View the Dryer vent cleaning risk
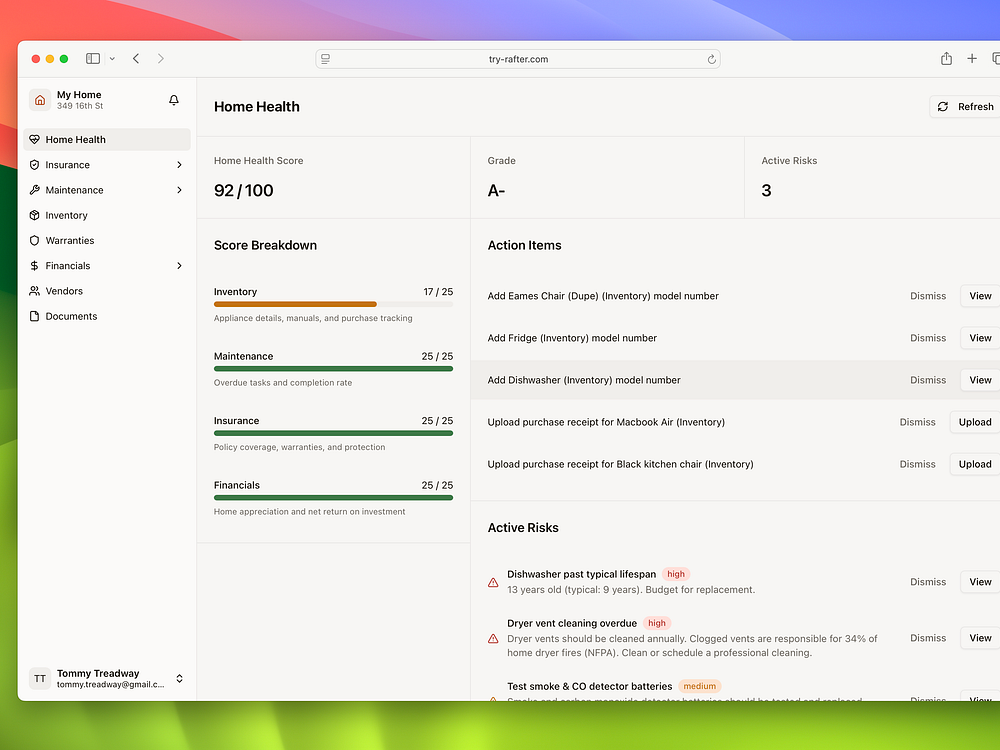The width and height of the screenshot is (1000, 750). (980, 638)
